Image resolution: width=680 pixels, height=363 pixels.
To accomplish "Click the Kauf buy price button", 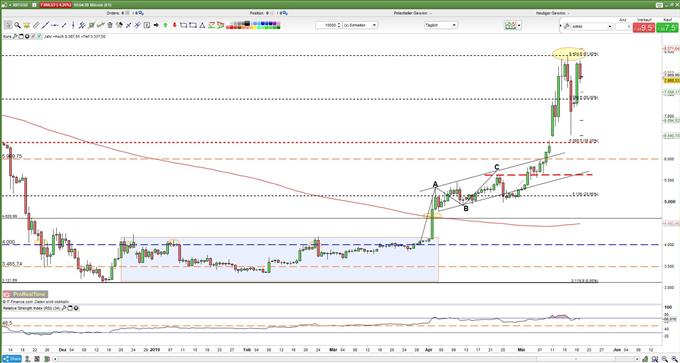I will point(667,28).
